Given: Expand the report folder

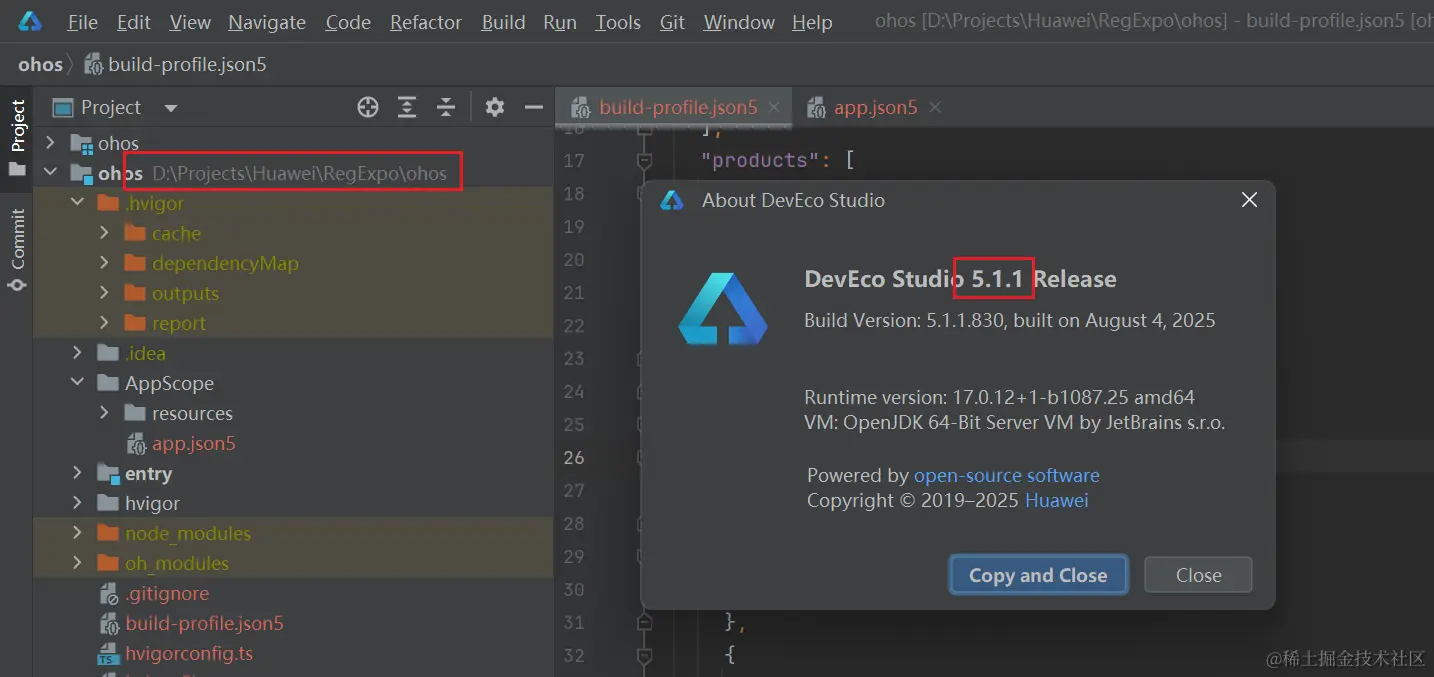Looking at the screenshot, I should coord(104,323).
